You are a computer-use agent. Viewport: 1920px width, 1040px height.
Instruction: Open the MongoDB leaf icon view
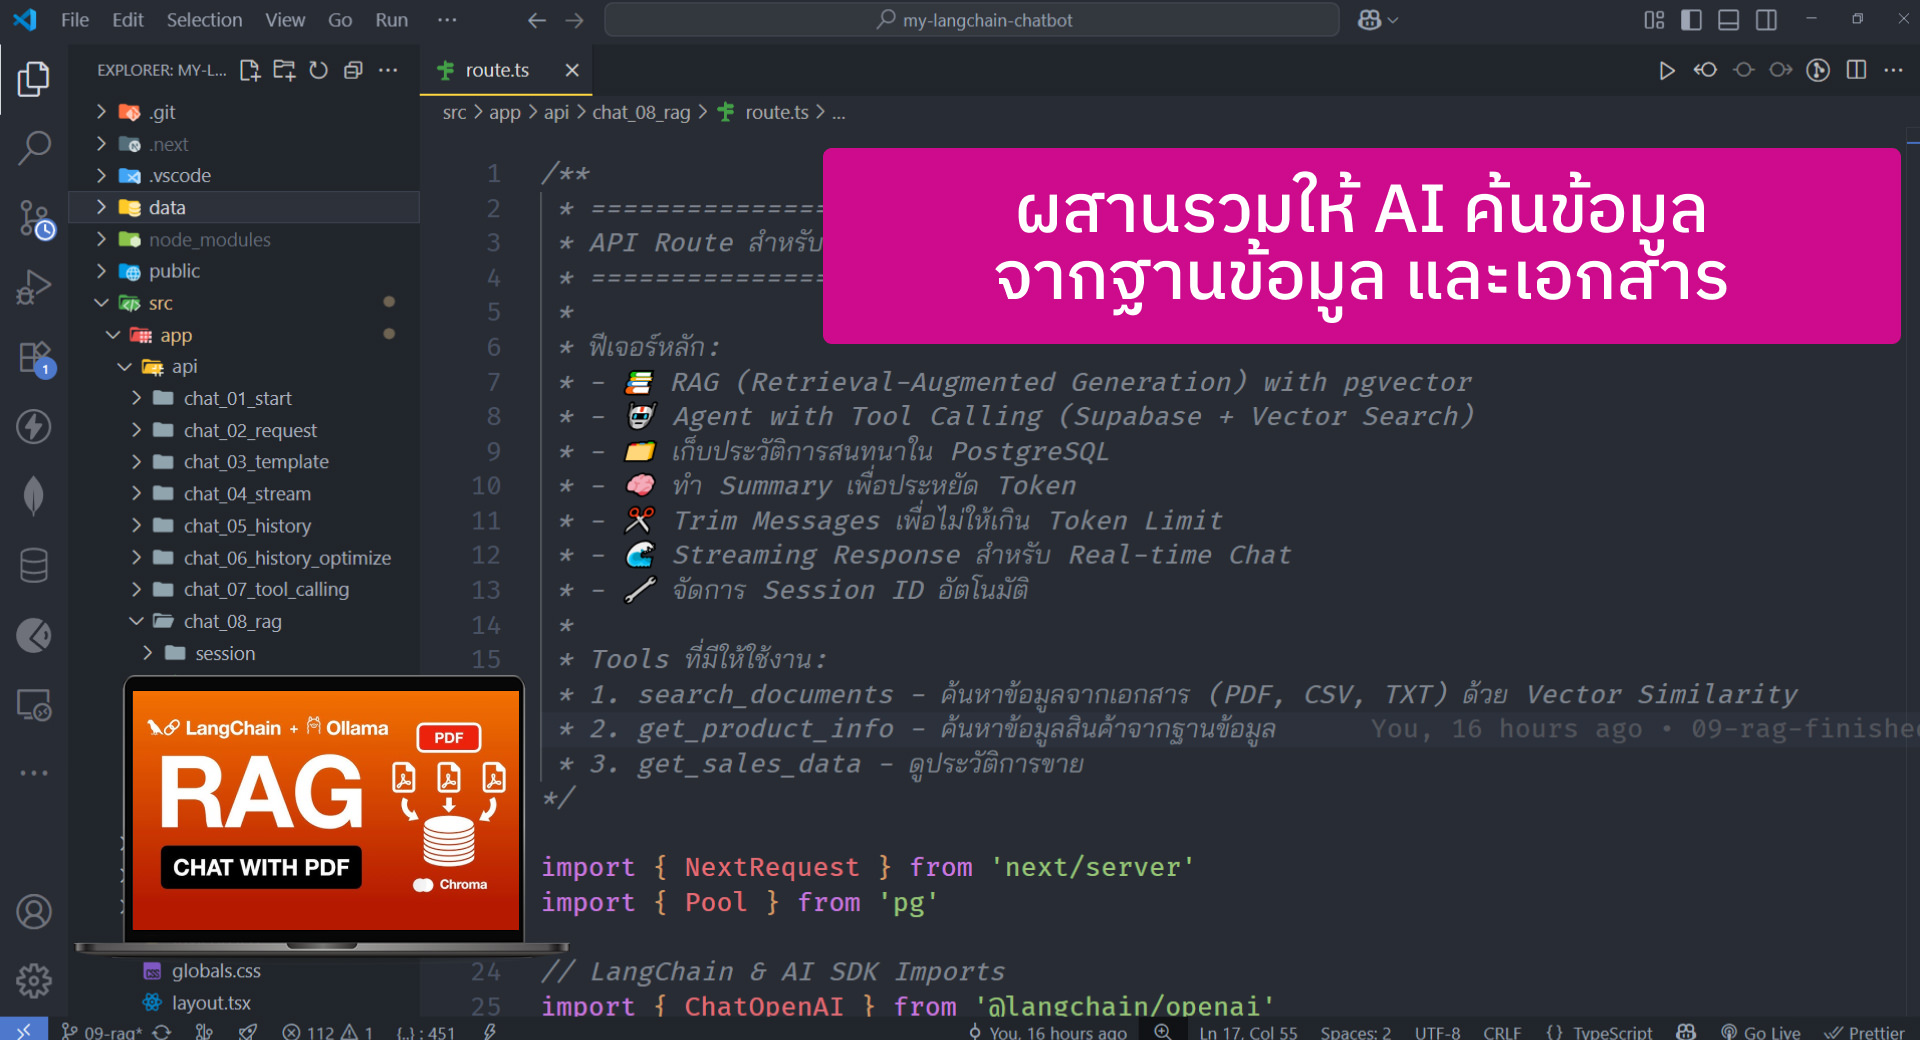tap(34, 496)
